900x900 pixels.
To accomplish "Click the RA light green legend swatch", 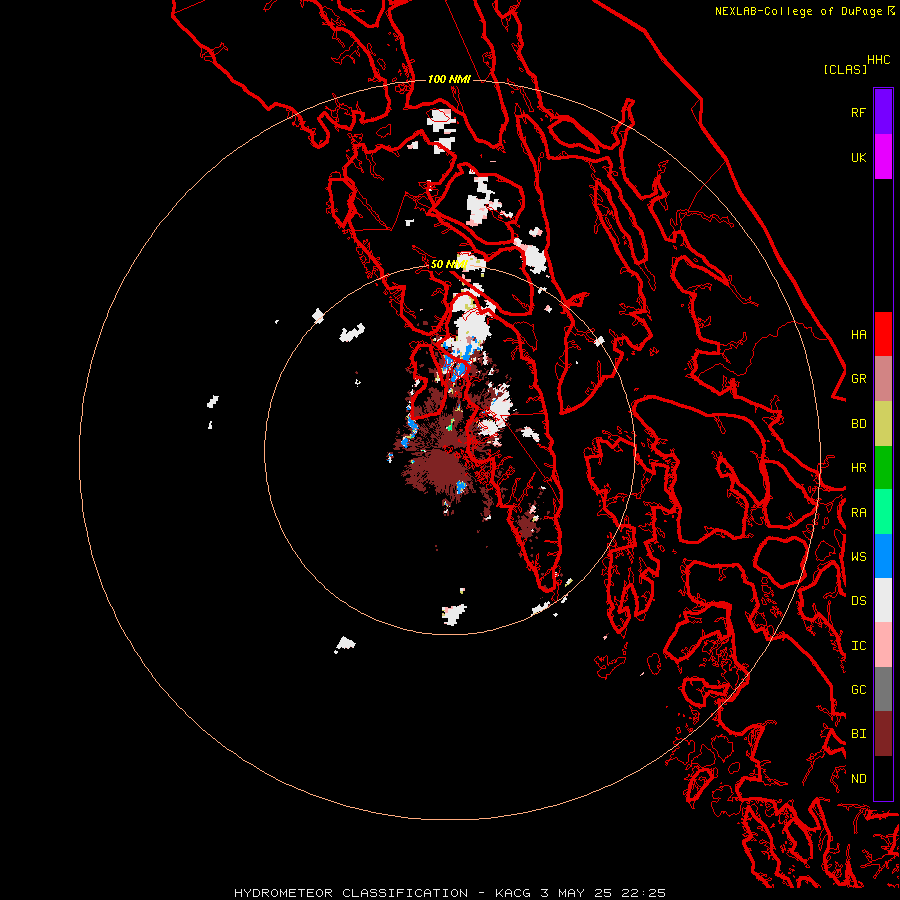I will click(883, 512).
